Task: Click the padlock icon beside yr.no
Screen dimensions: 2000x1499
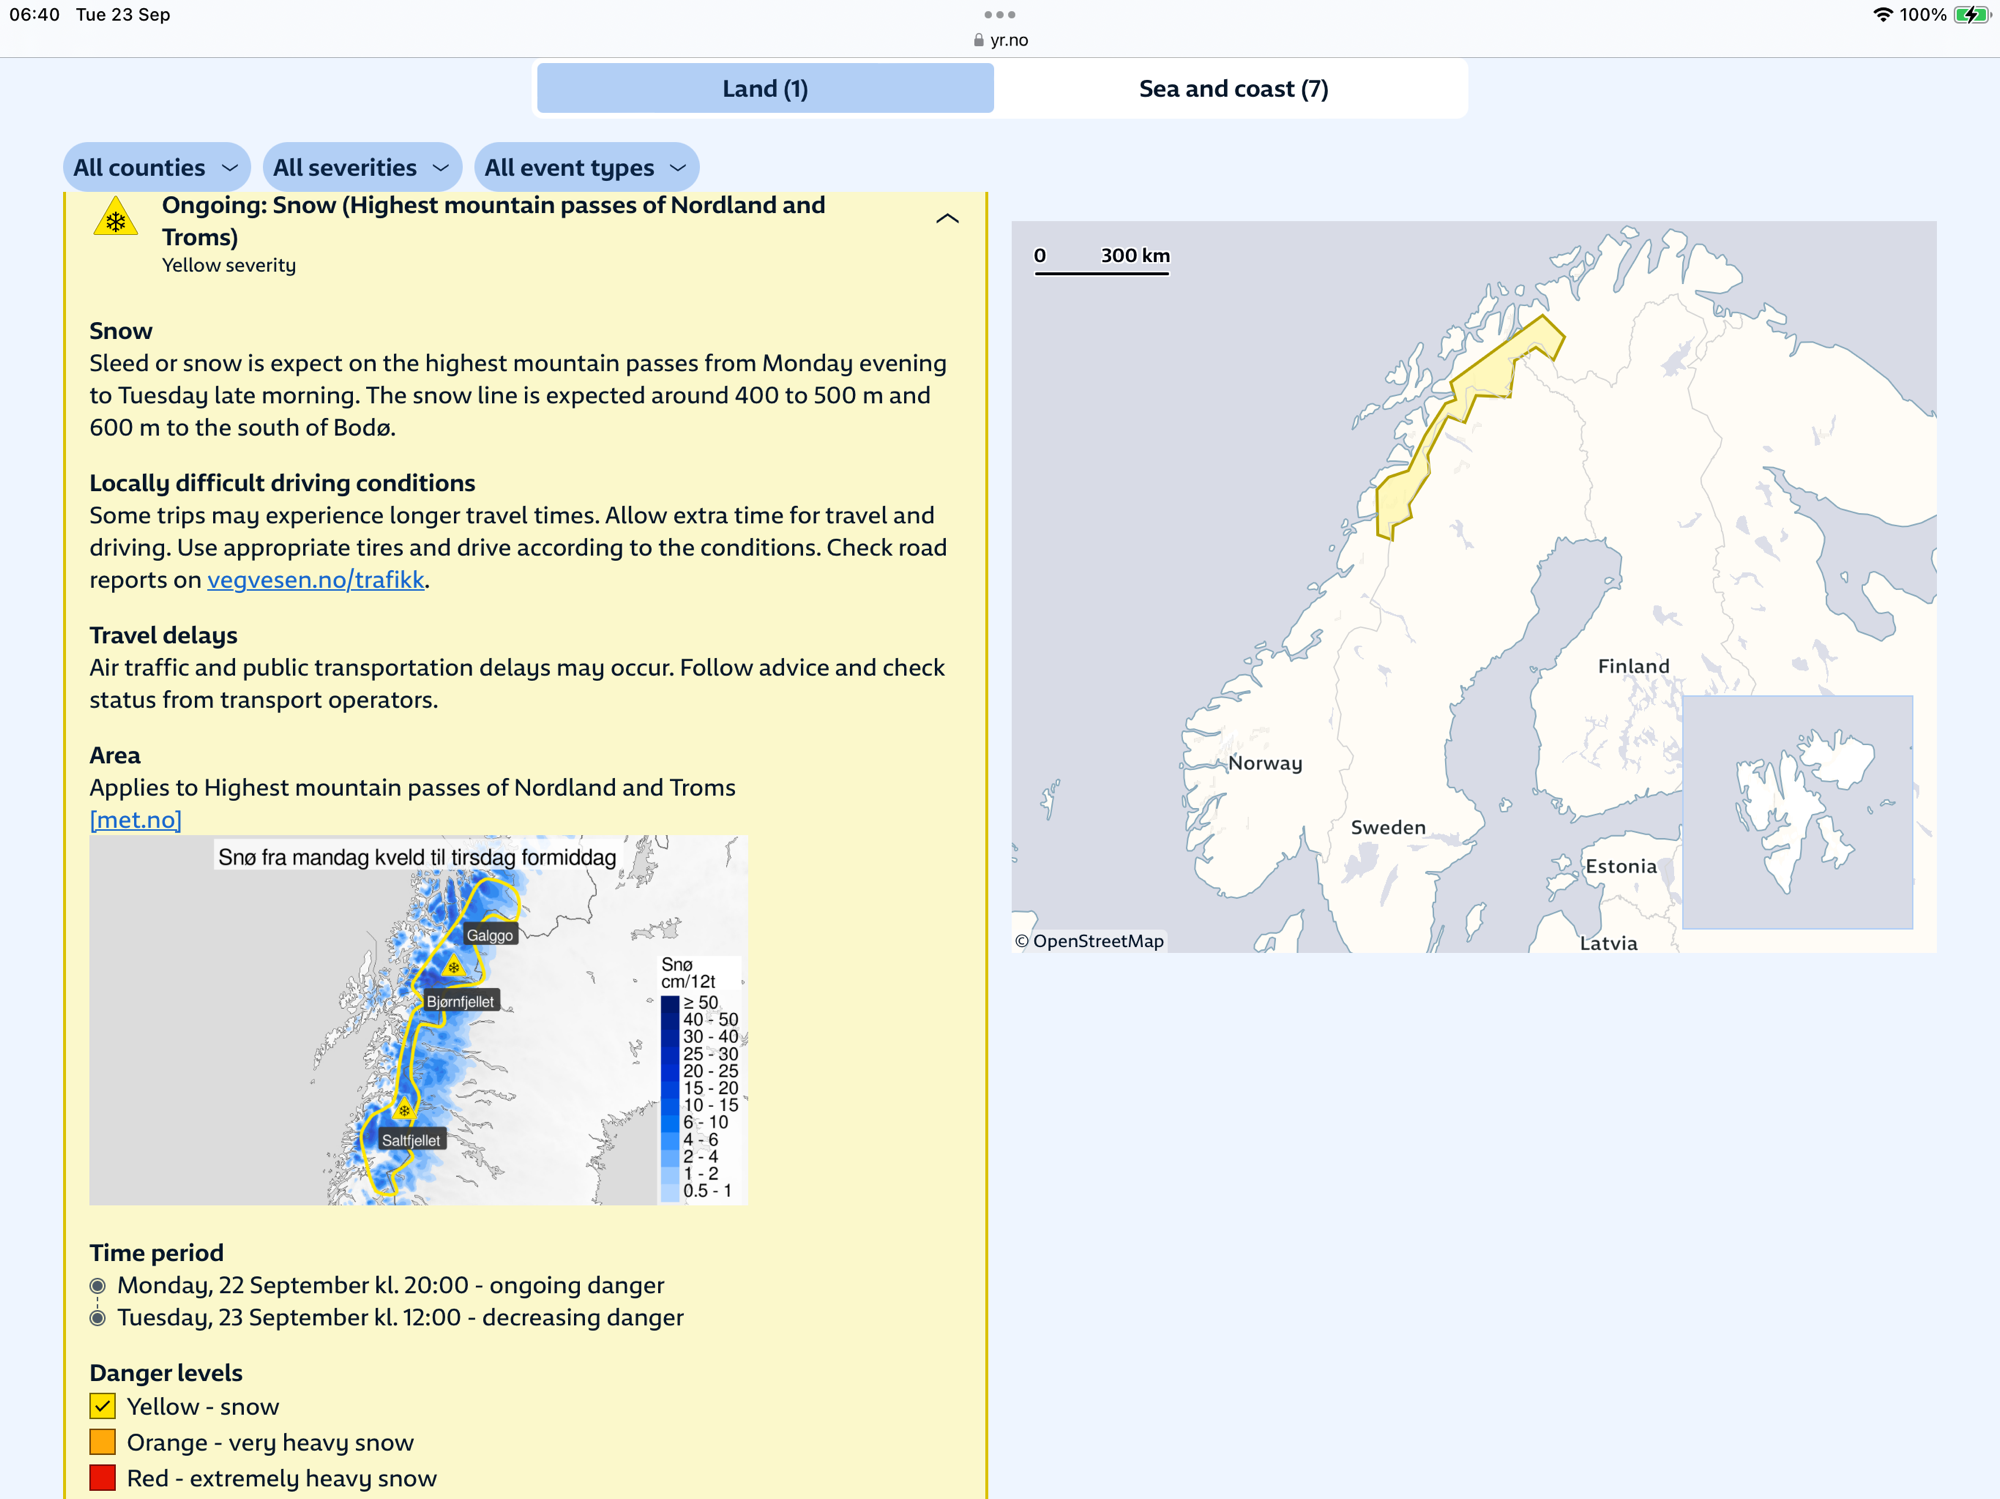Action: pyautogui.click(x=978, y=40)
